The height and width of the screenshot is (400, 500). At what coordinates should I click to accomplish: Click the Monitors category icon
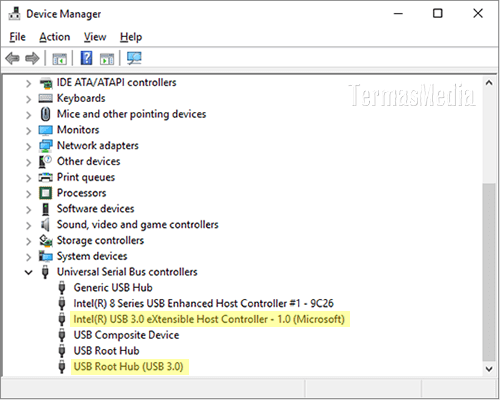[46, 130]
